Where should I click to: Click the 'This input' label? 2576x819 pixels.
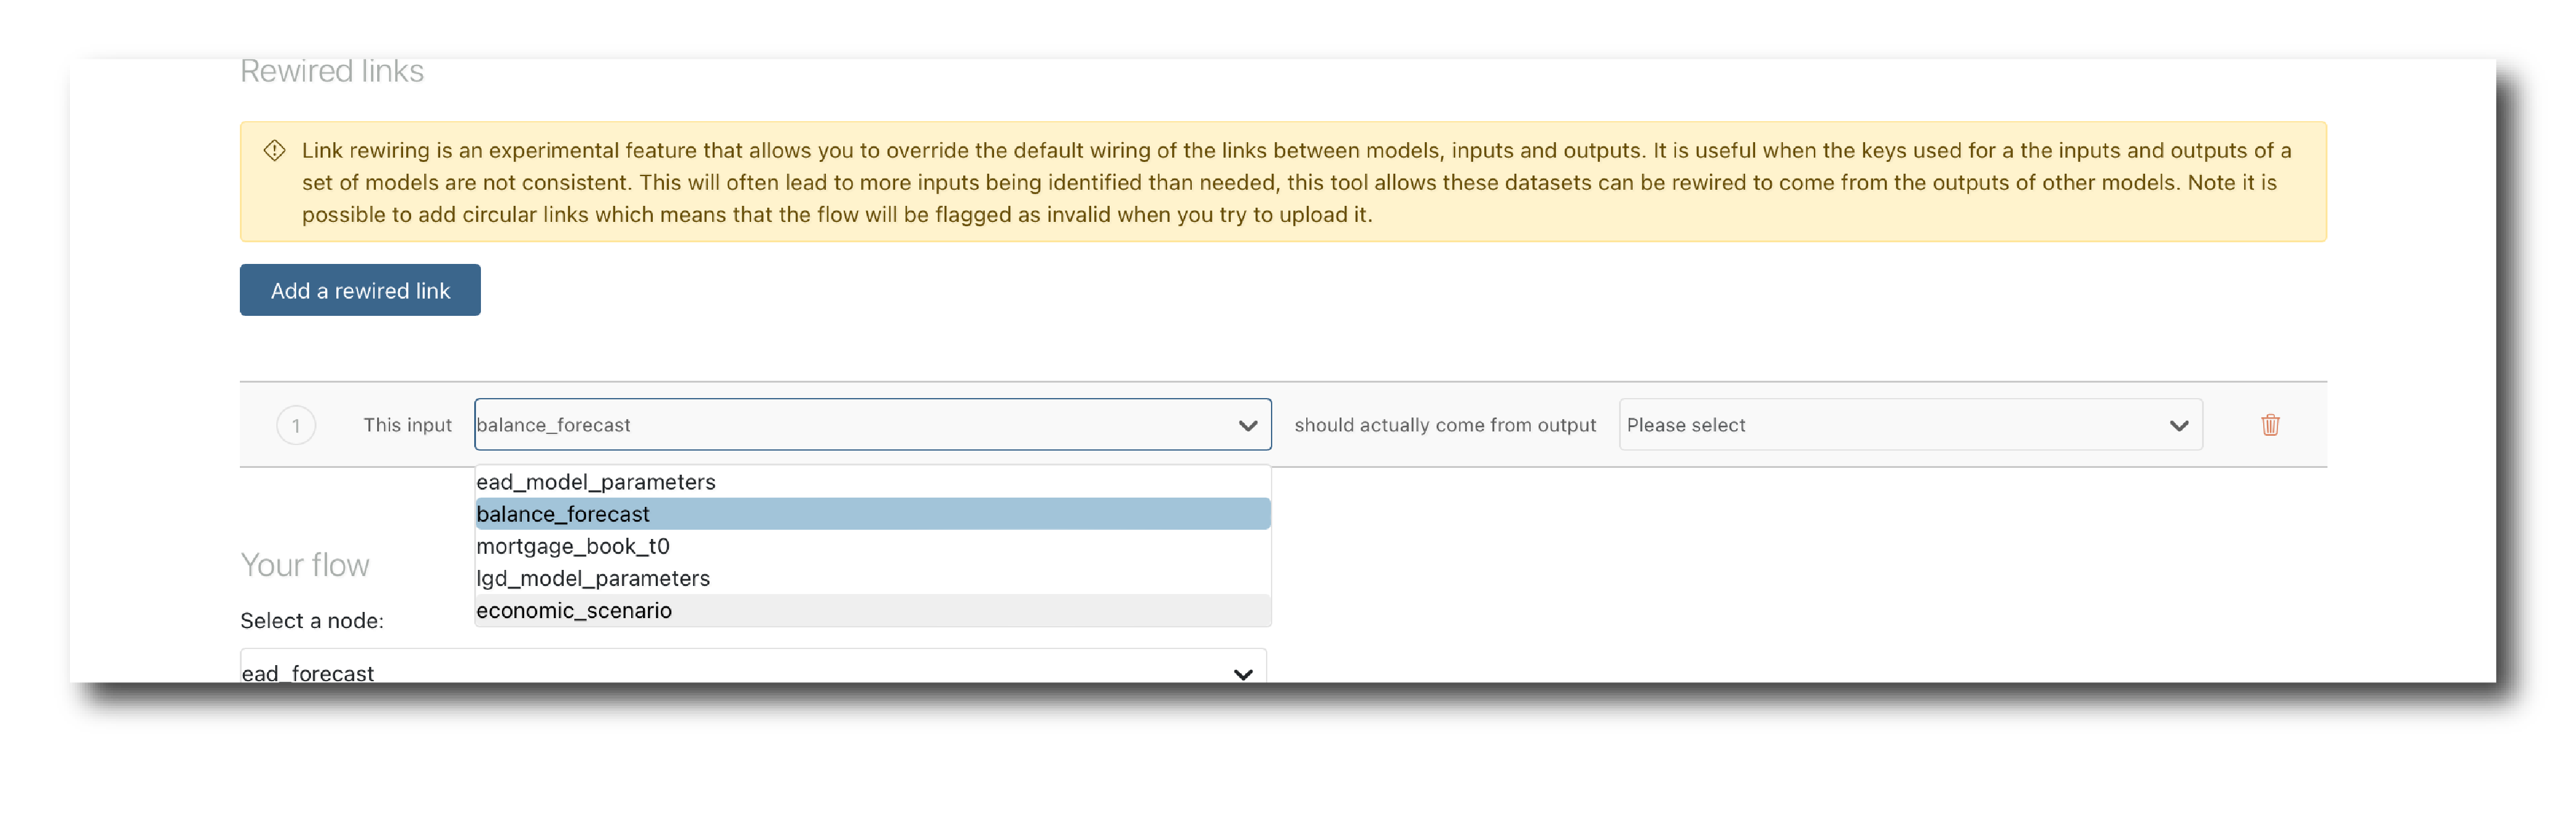[407, 425]
